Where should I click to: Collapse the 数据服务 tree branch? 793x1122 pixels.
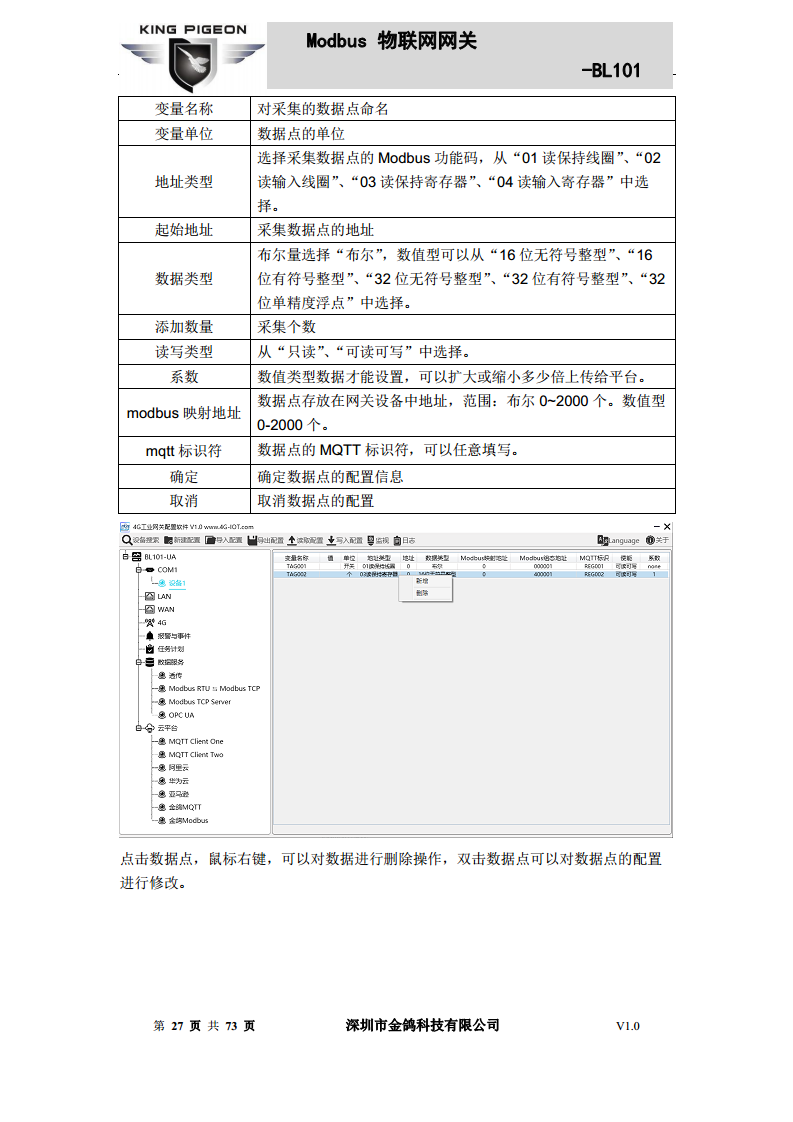pos(139,663)
